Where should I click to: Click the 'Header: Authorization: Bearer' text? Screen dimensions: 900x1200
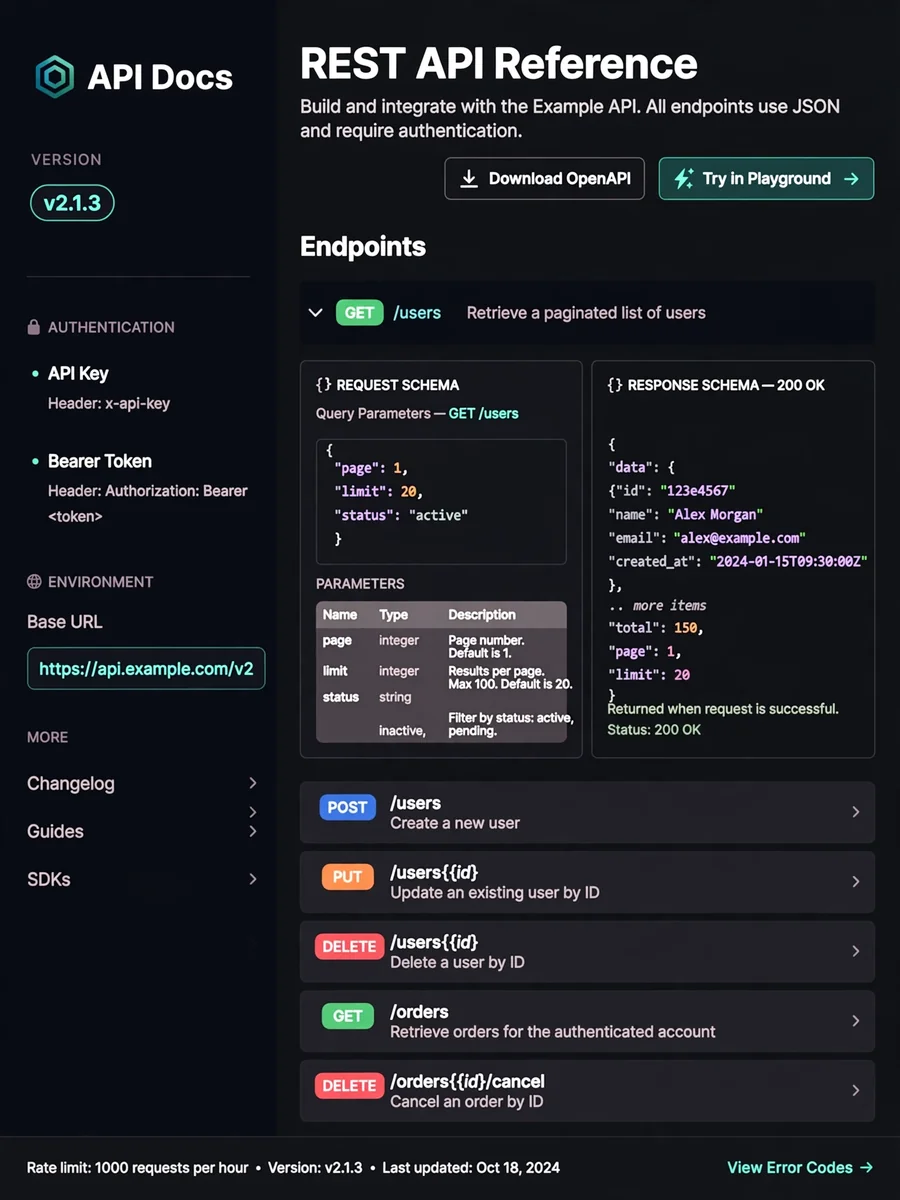148,491
